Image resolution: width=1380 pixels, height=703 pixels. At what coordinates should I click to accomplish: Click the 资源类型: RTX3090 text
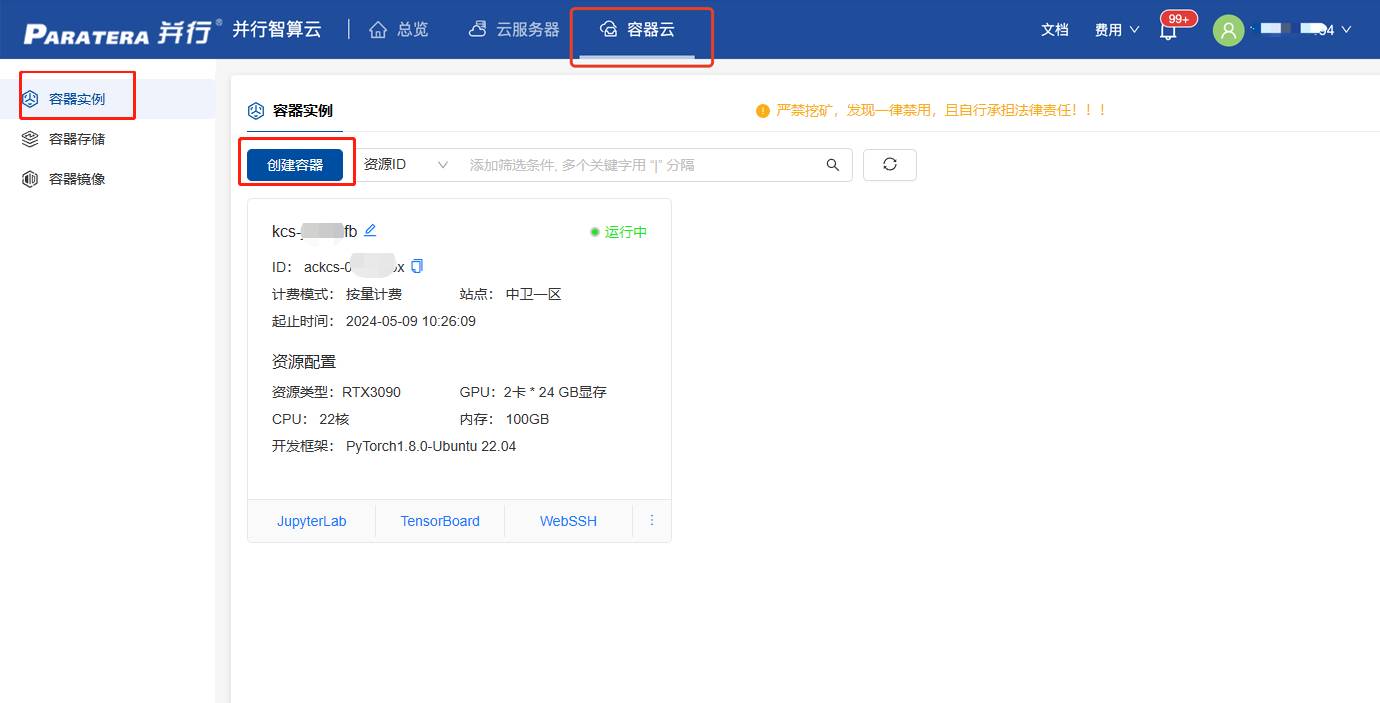[336, 392]
